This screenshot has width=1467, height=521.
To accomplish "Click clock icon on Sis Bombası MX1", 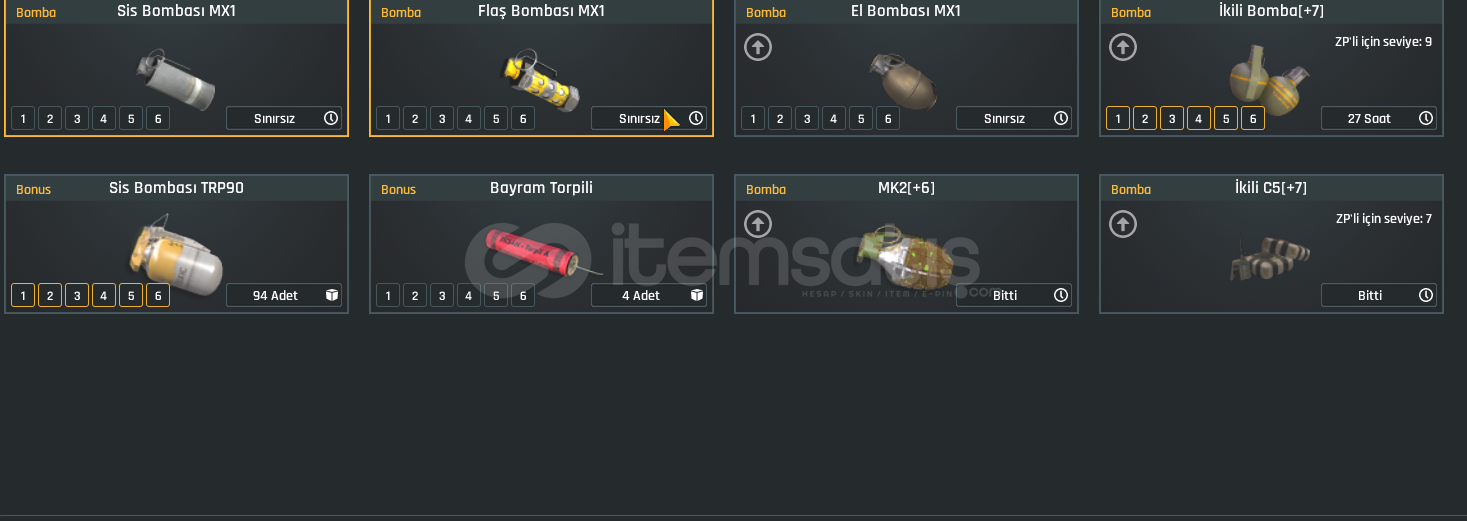I will [x=331, y=118].
